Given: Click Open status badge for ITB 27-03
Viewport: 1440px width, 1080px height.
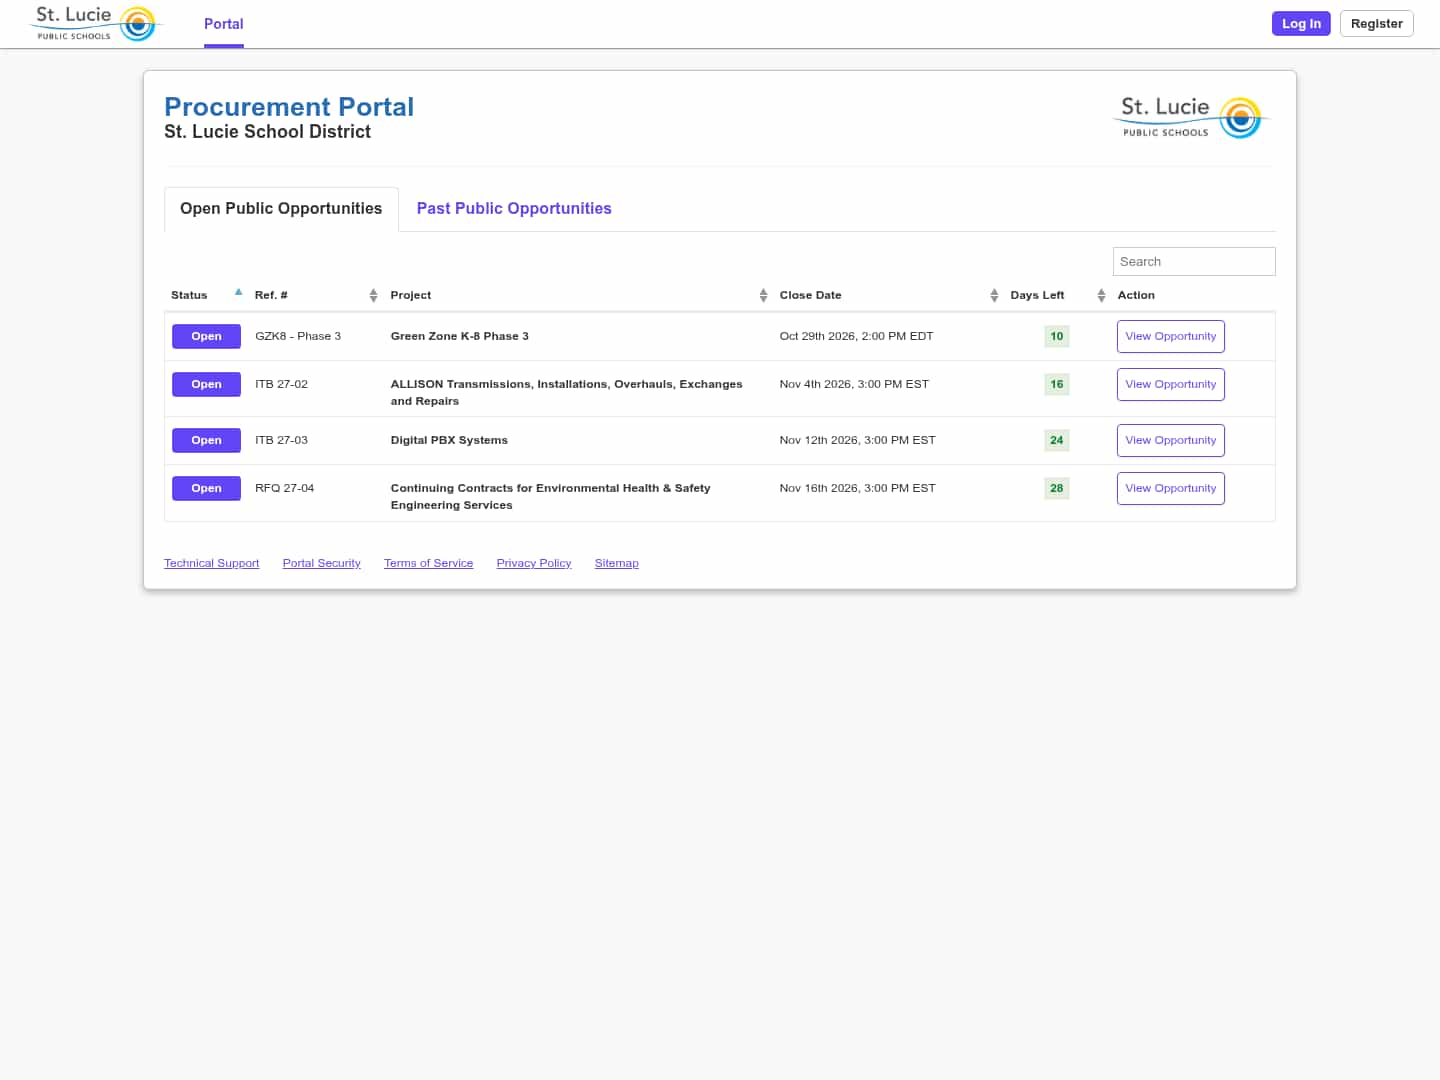Looking at the screenshot, I should point(206,440).
